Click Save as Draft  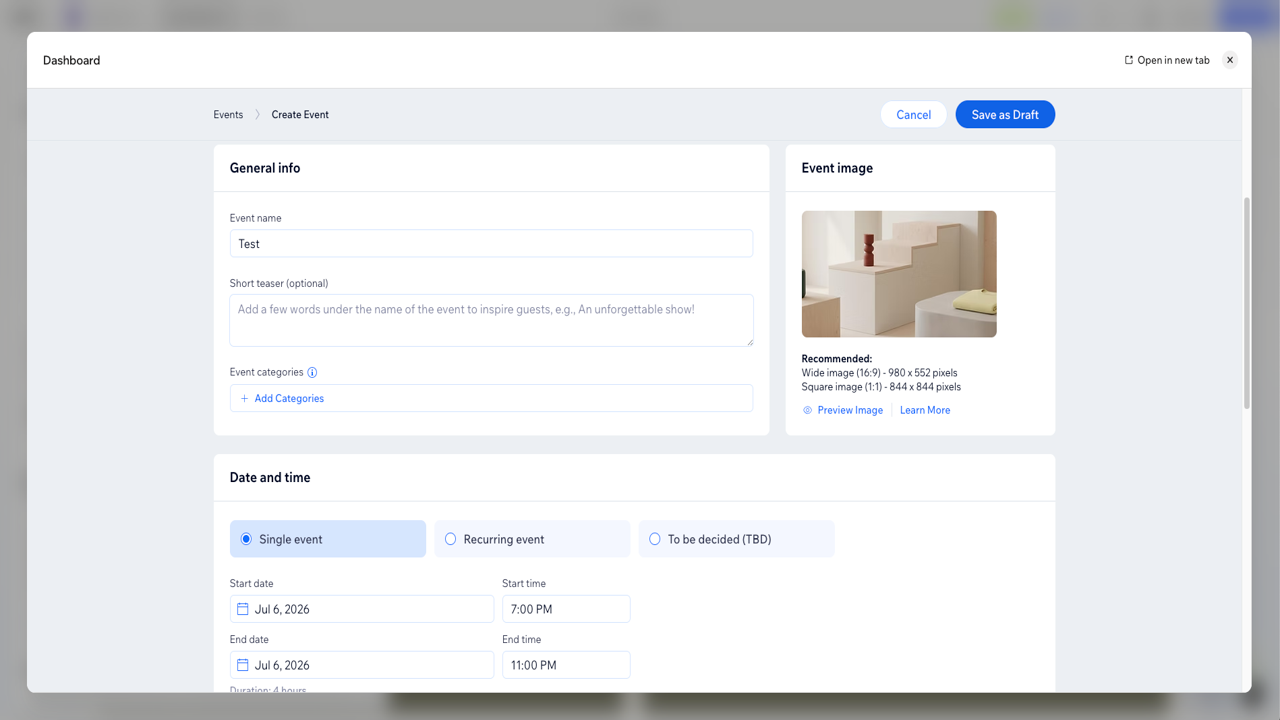pyautogui.click(x=1005, y=115)
